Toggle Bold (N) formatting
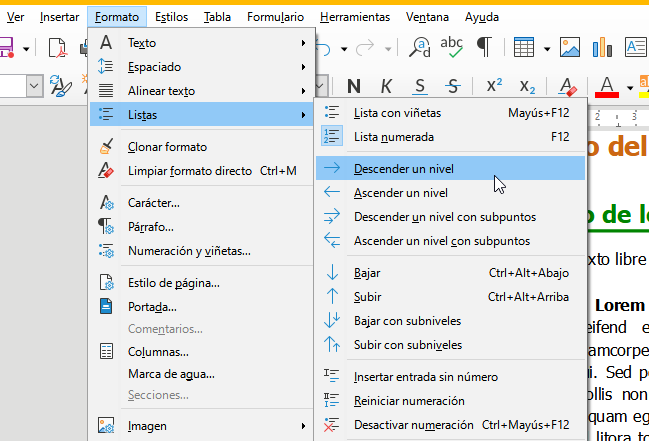The width and height of the screenshot is (649, 441). click(354, 86)
